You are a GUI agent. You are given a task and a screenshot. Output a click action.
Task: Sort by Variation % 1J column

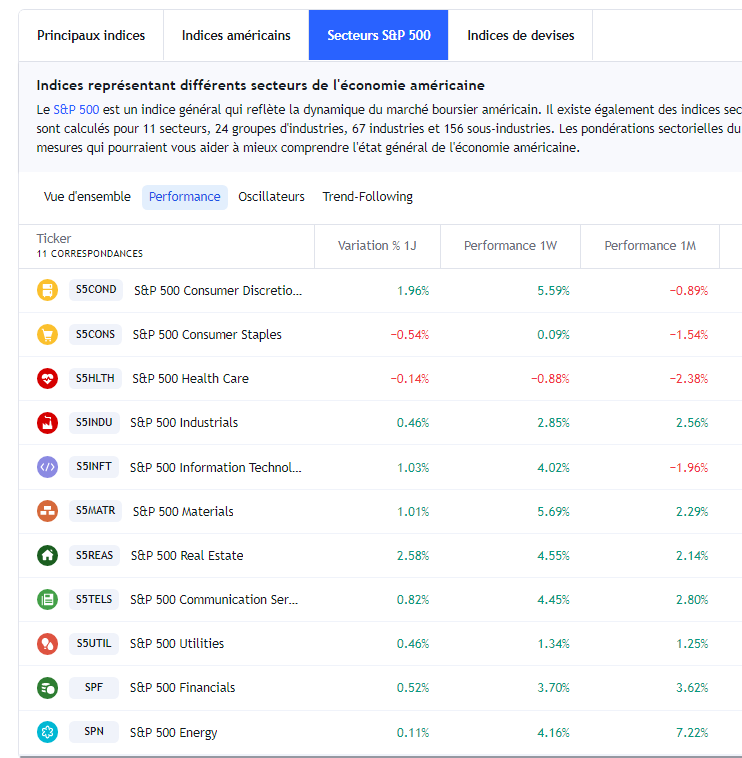376,246
